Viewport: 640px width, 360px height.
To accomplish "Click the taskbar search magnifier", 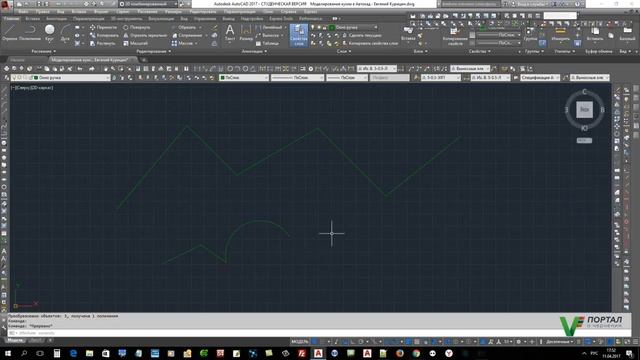I will click(24, 353).
